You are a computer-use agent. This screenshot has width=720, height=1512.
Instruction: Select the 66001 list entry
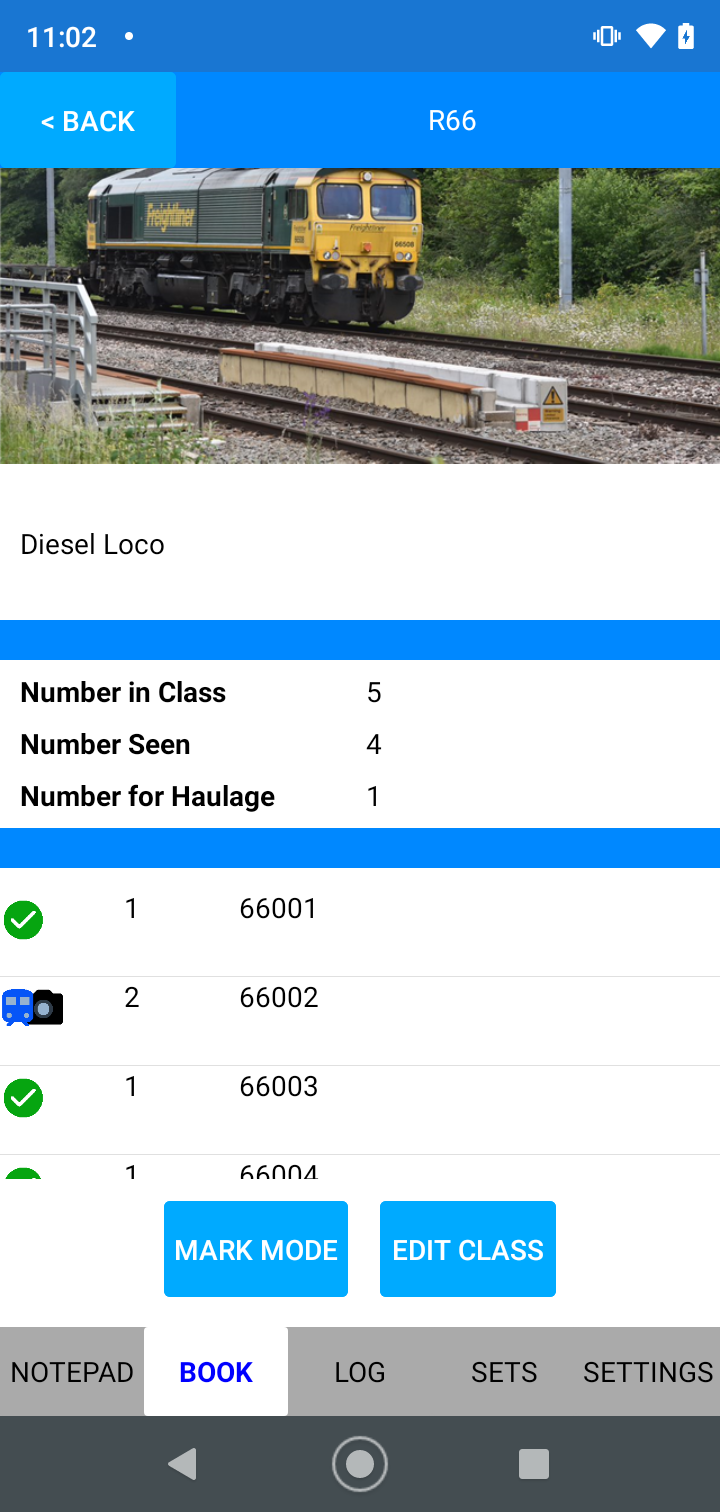click(x=278, y=908)
